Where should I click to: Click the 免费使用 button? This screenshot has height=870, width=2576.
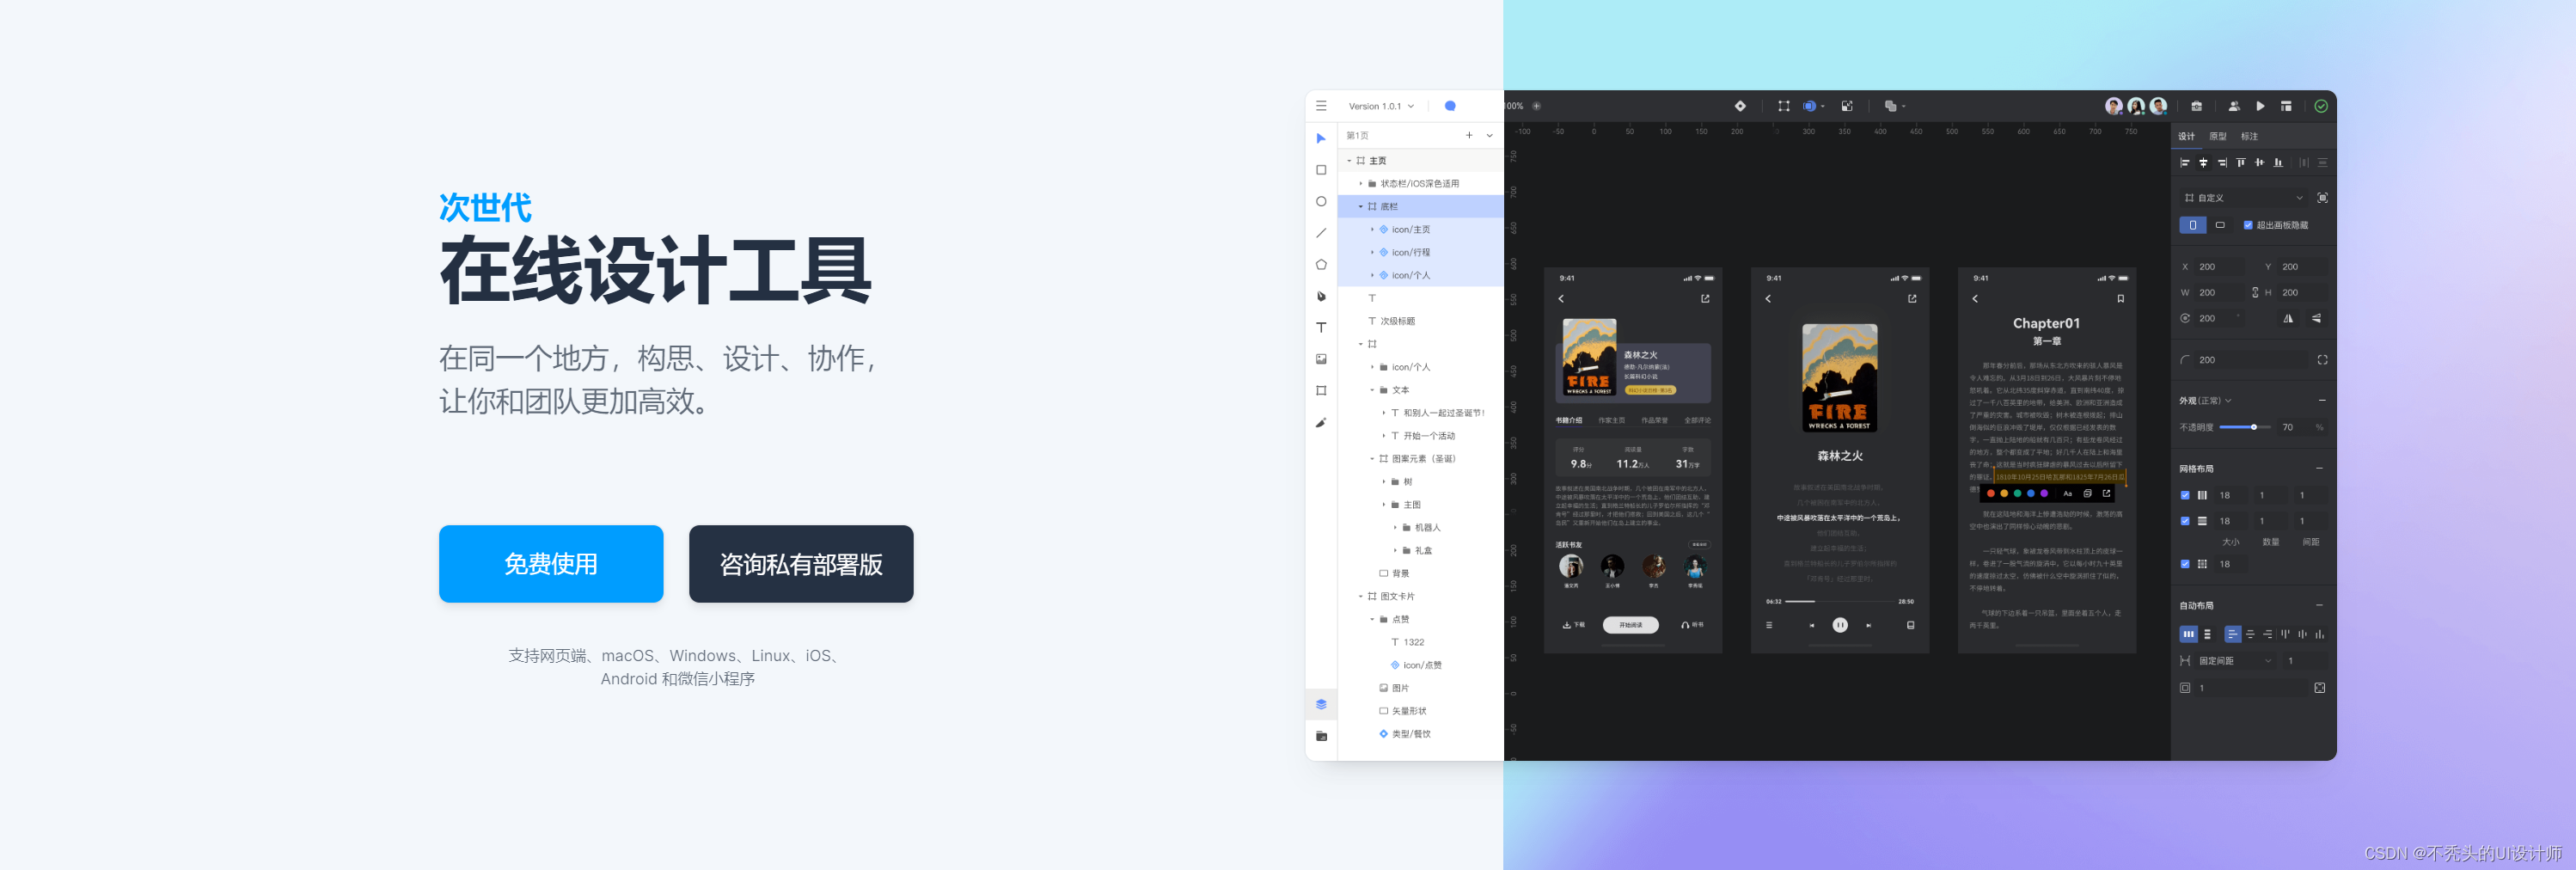point(551,564)
